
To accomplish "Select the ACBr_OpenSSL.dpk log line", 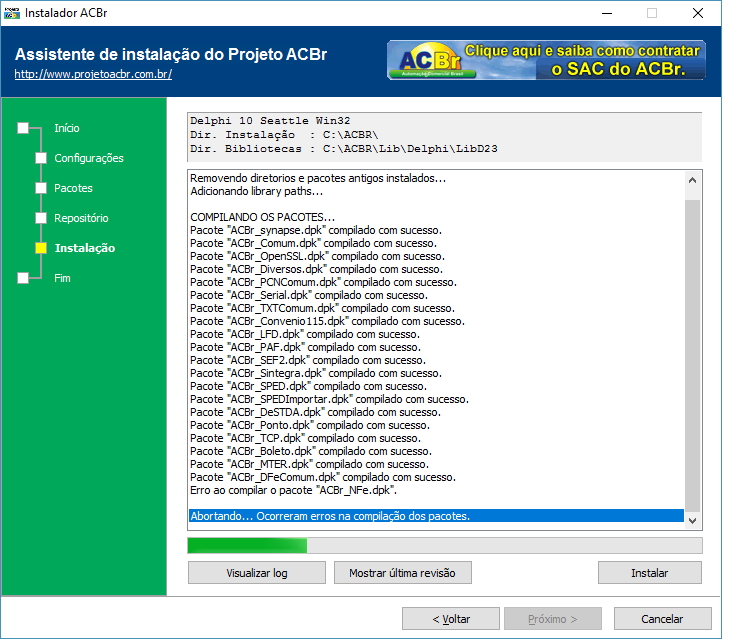I will click(317, 256).
